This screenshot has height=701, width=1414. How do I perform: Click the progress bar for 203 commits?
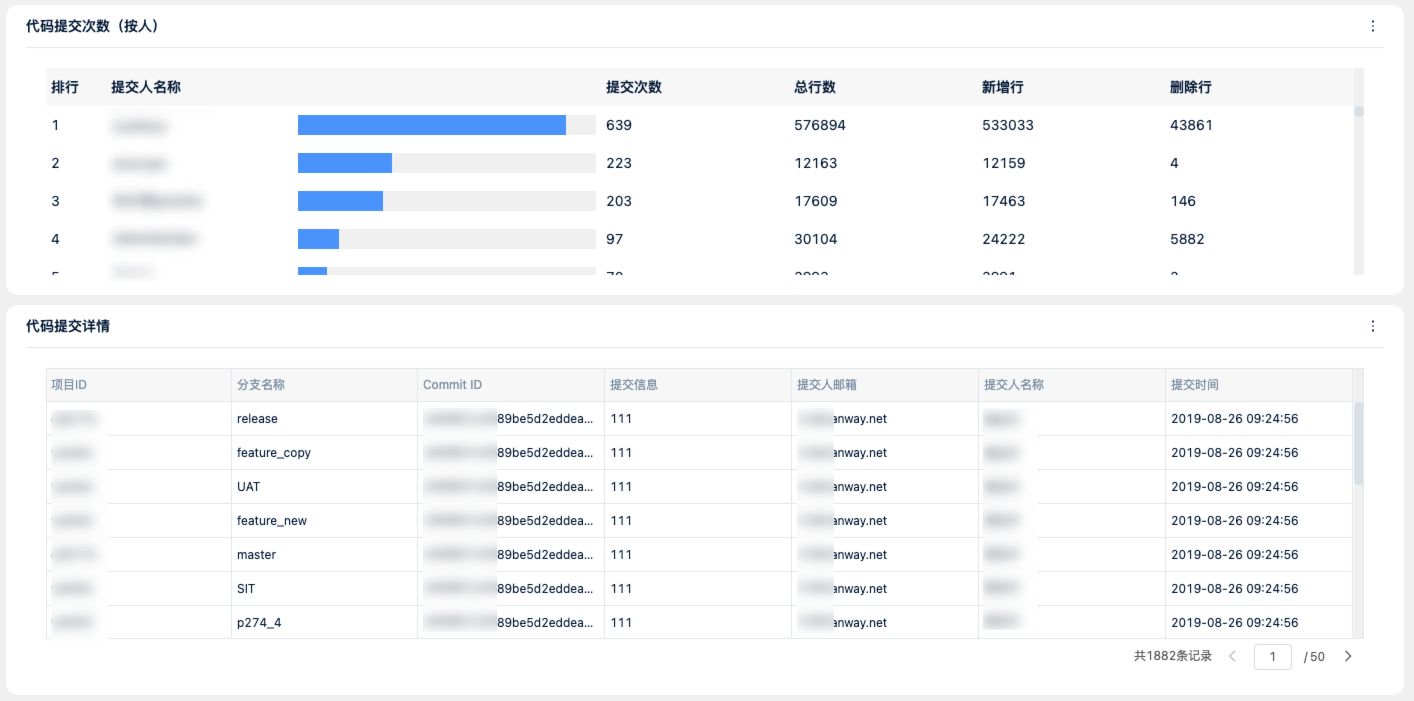(x=447, y=201)
